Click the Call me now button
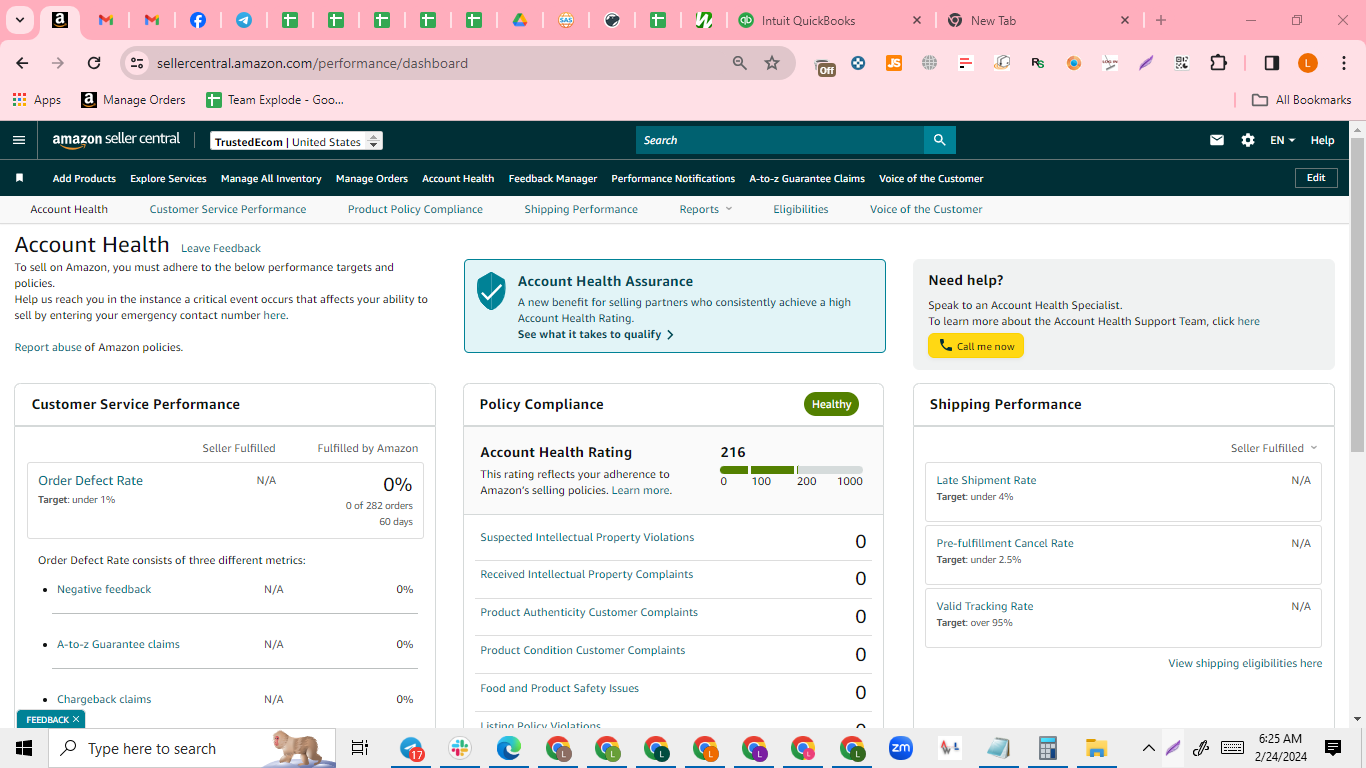Viewport: 1366px width, 768px height. (976, 346)
